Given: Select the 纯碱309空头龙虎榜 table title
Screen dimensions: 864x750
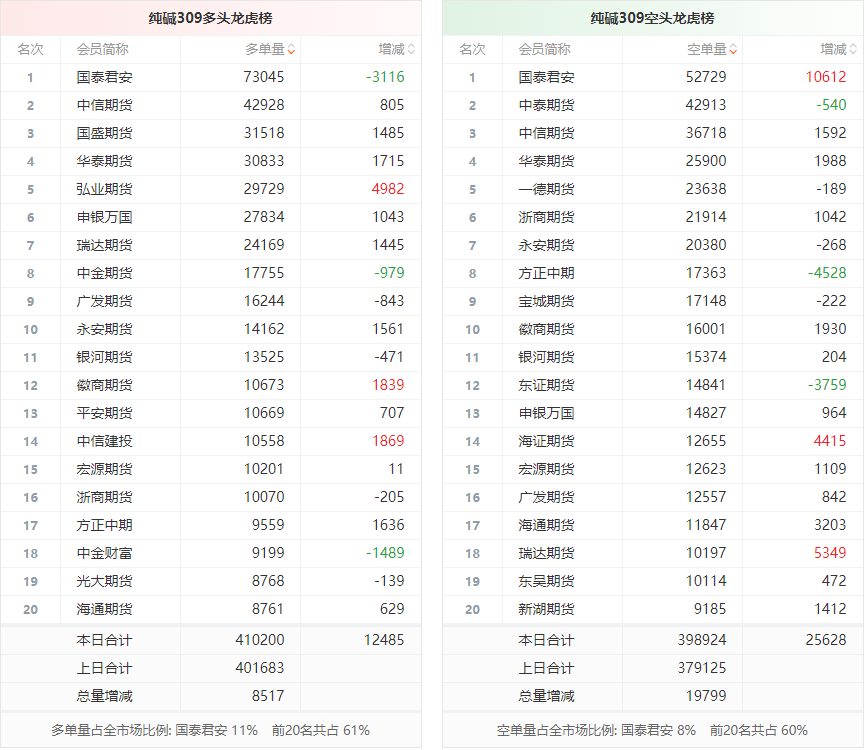Looking at the screenshot, I should coord(653,18).
